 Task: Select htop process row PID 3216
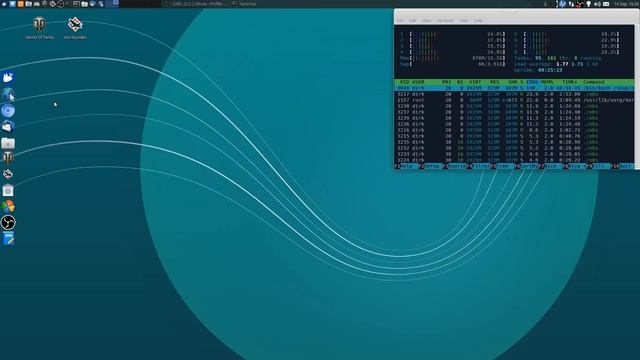click(514, 130)
